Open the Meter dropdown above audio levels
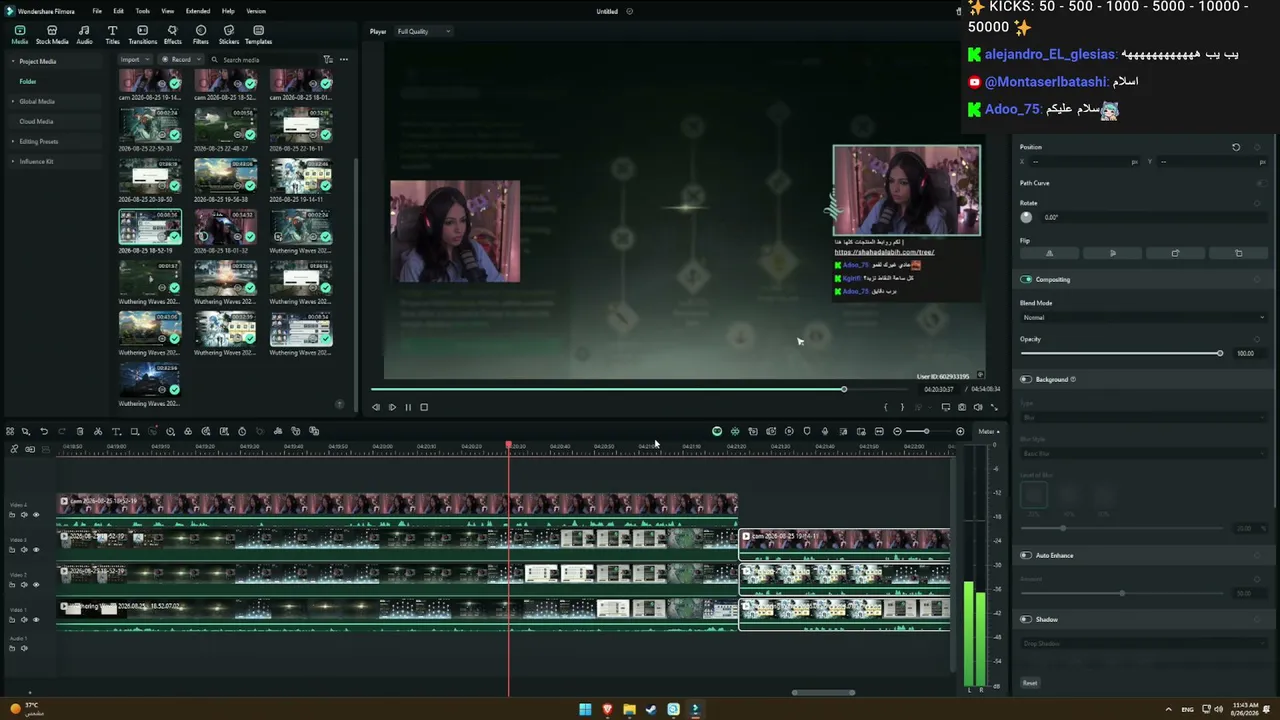This screenshot has width=1280, height=720. (988, 432)
